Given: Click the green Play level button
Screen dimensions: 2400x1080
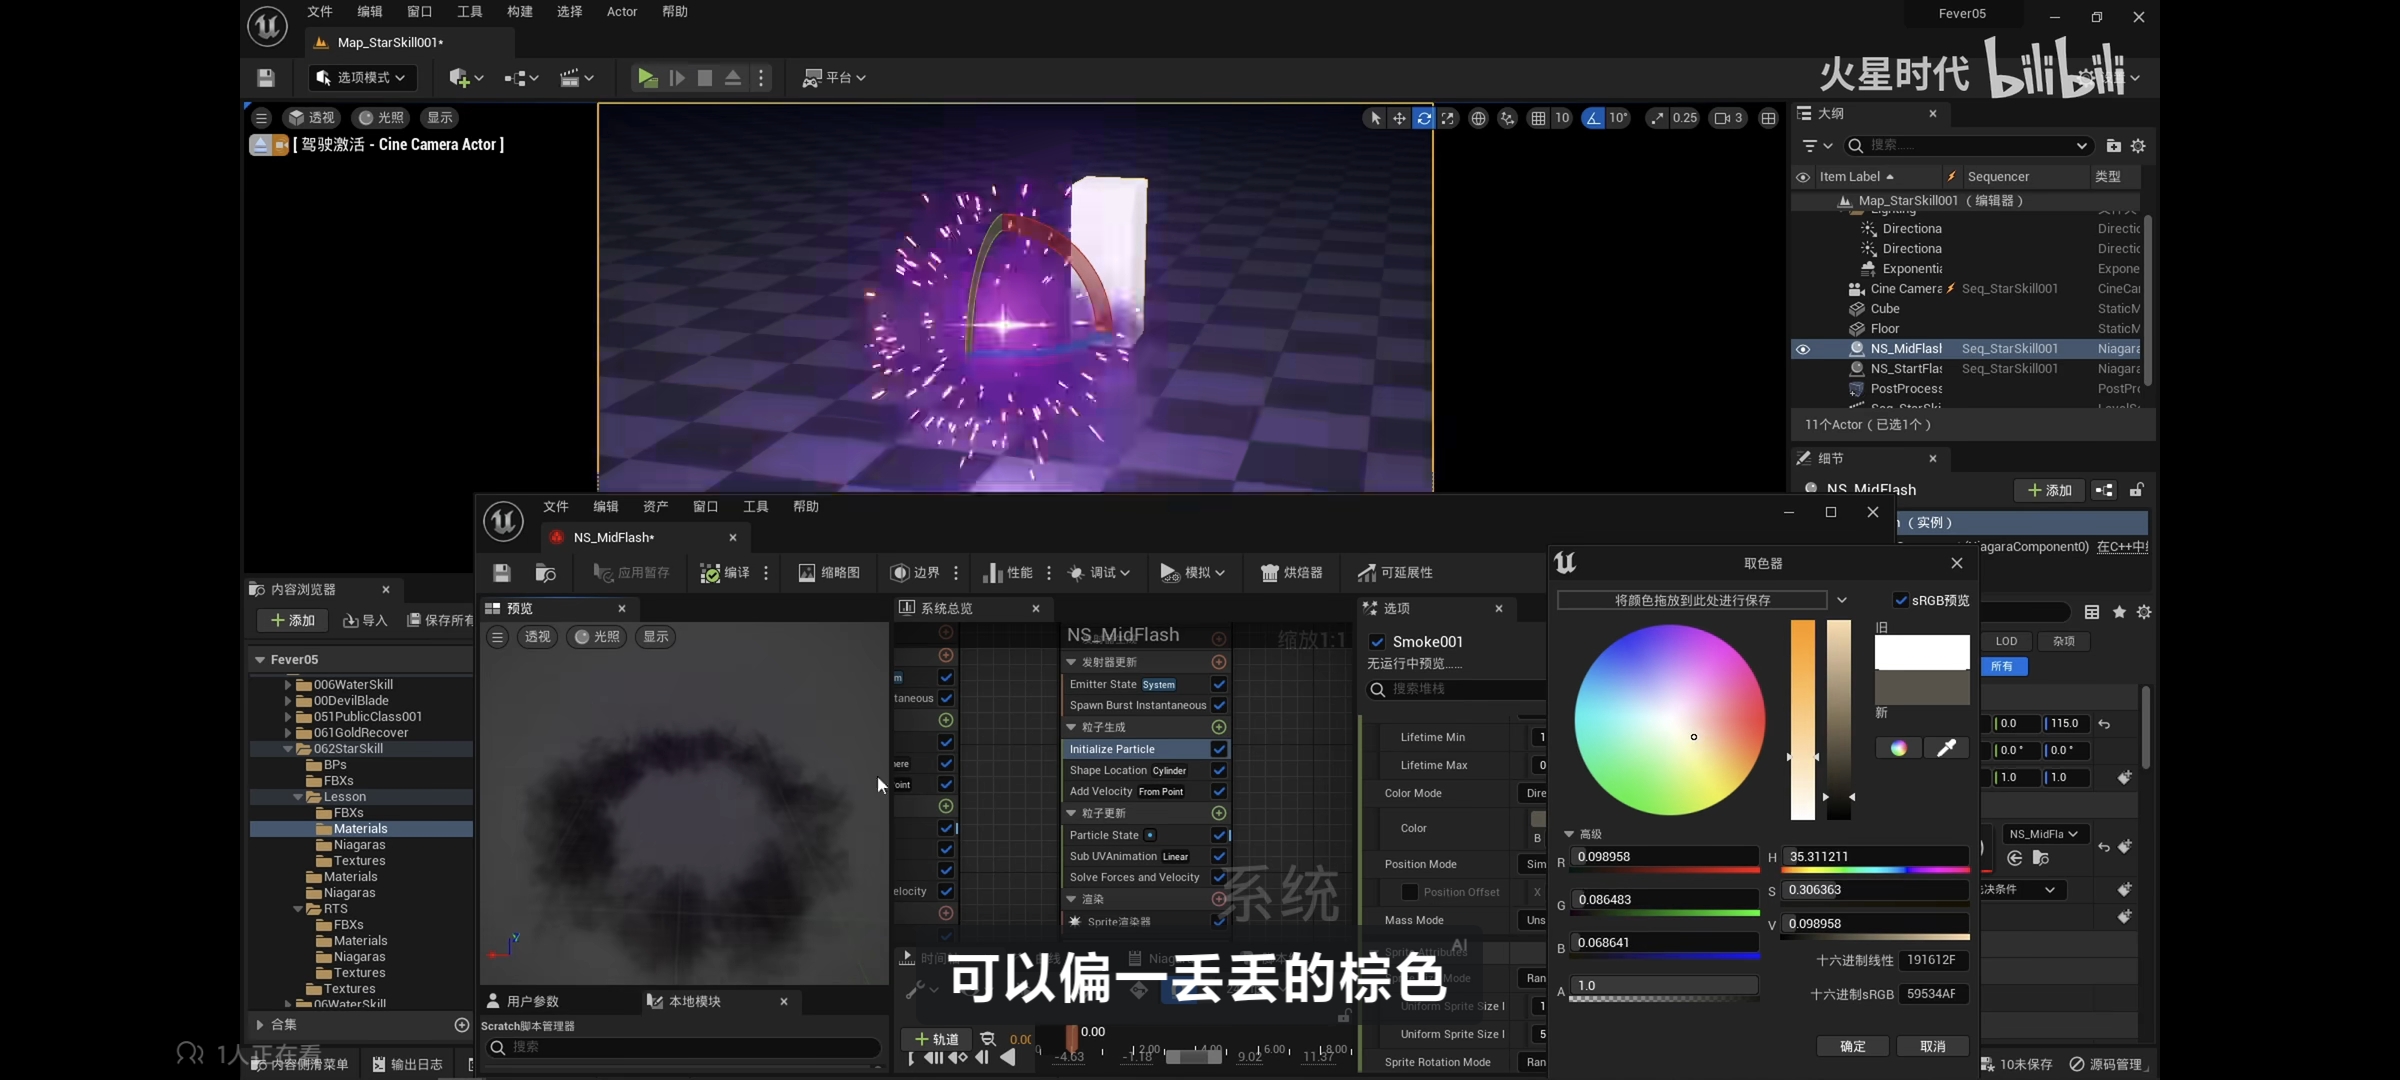Looking at the screenshot, I should (647, 78).
